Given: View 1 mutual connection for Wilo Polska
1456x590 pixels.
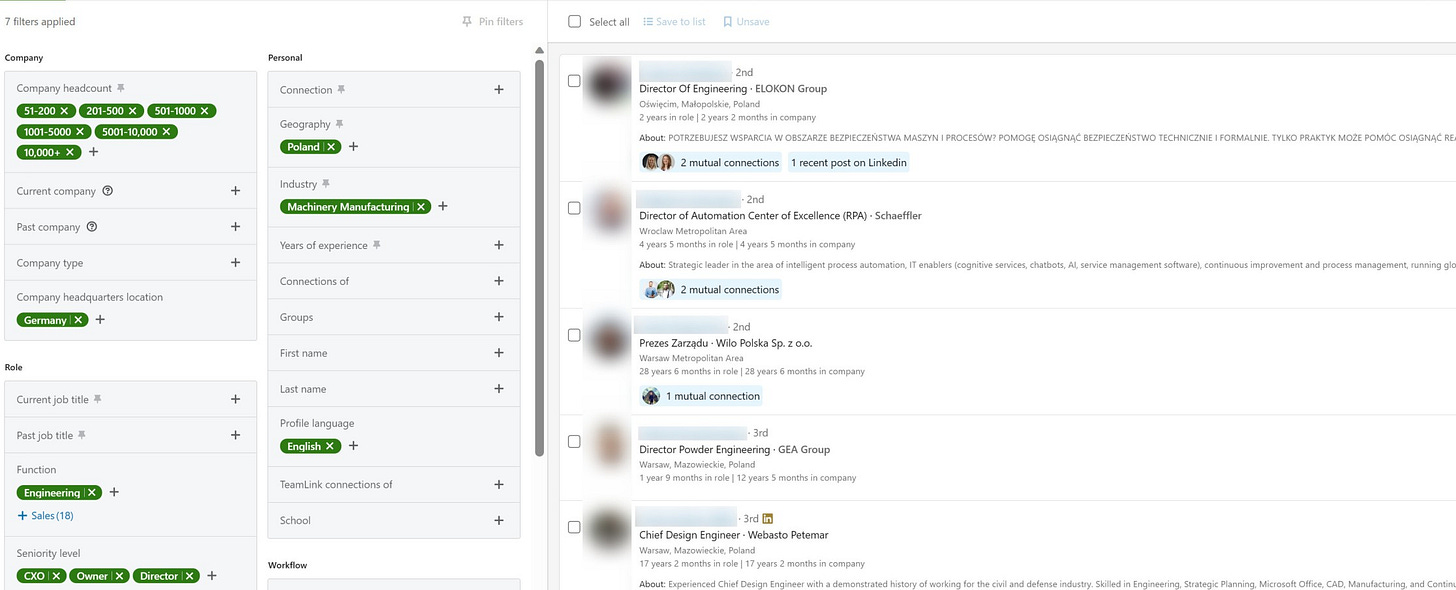Looking at the screenshot, I should [x=701, y=396].
